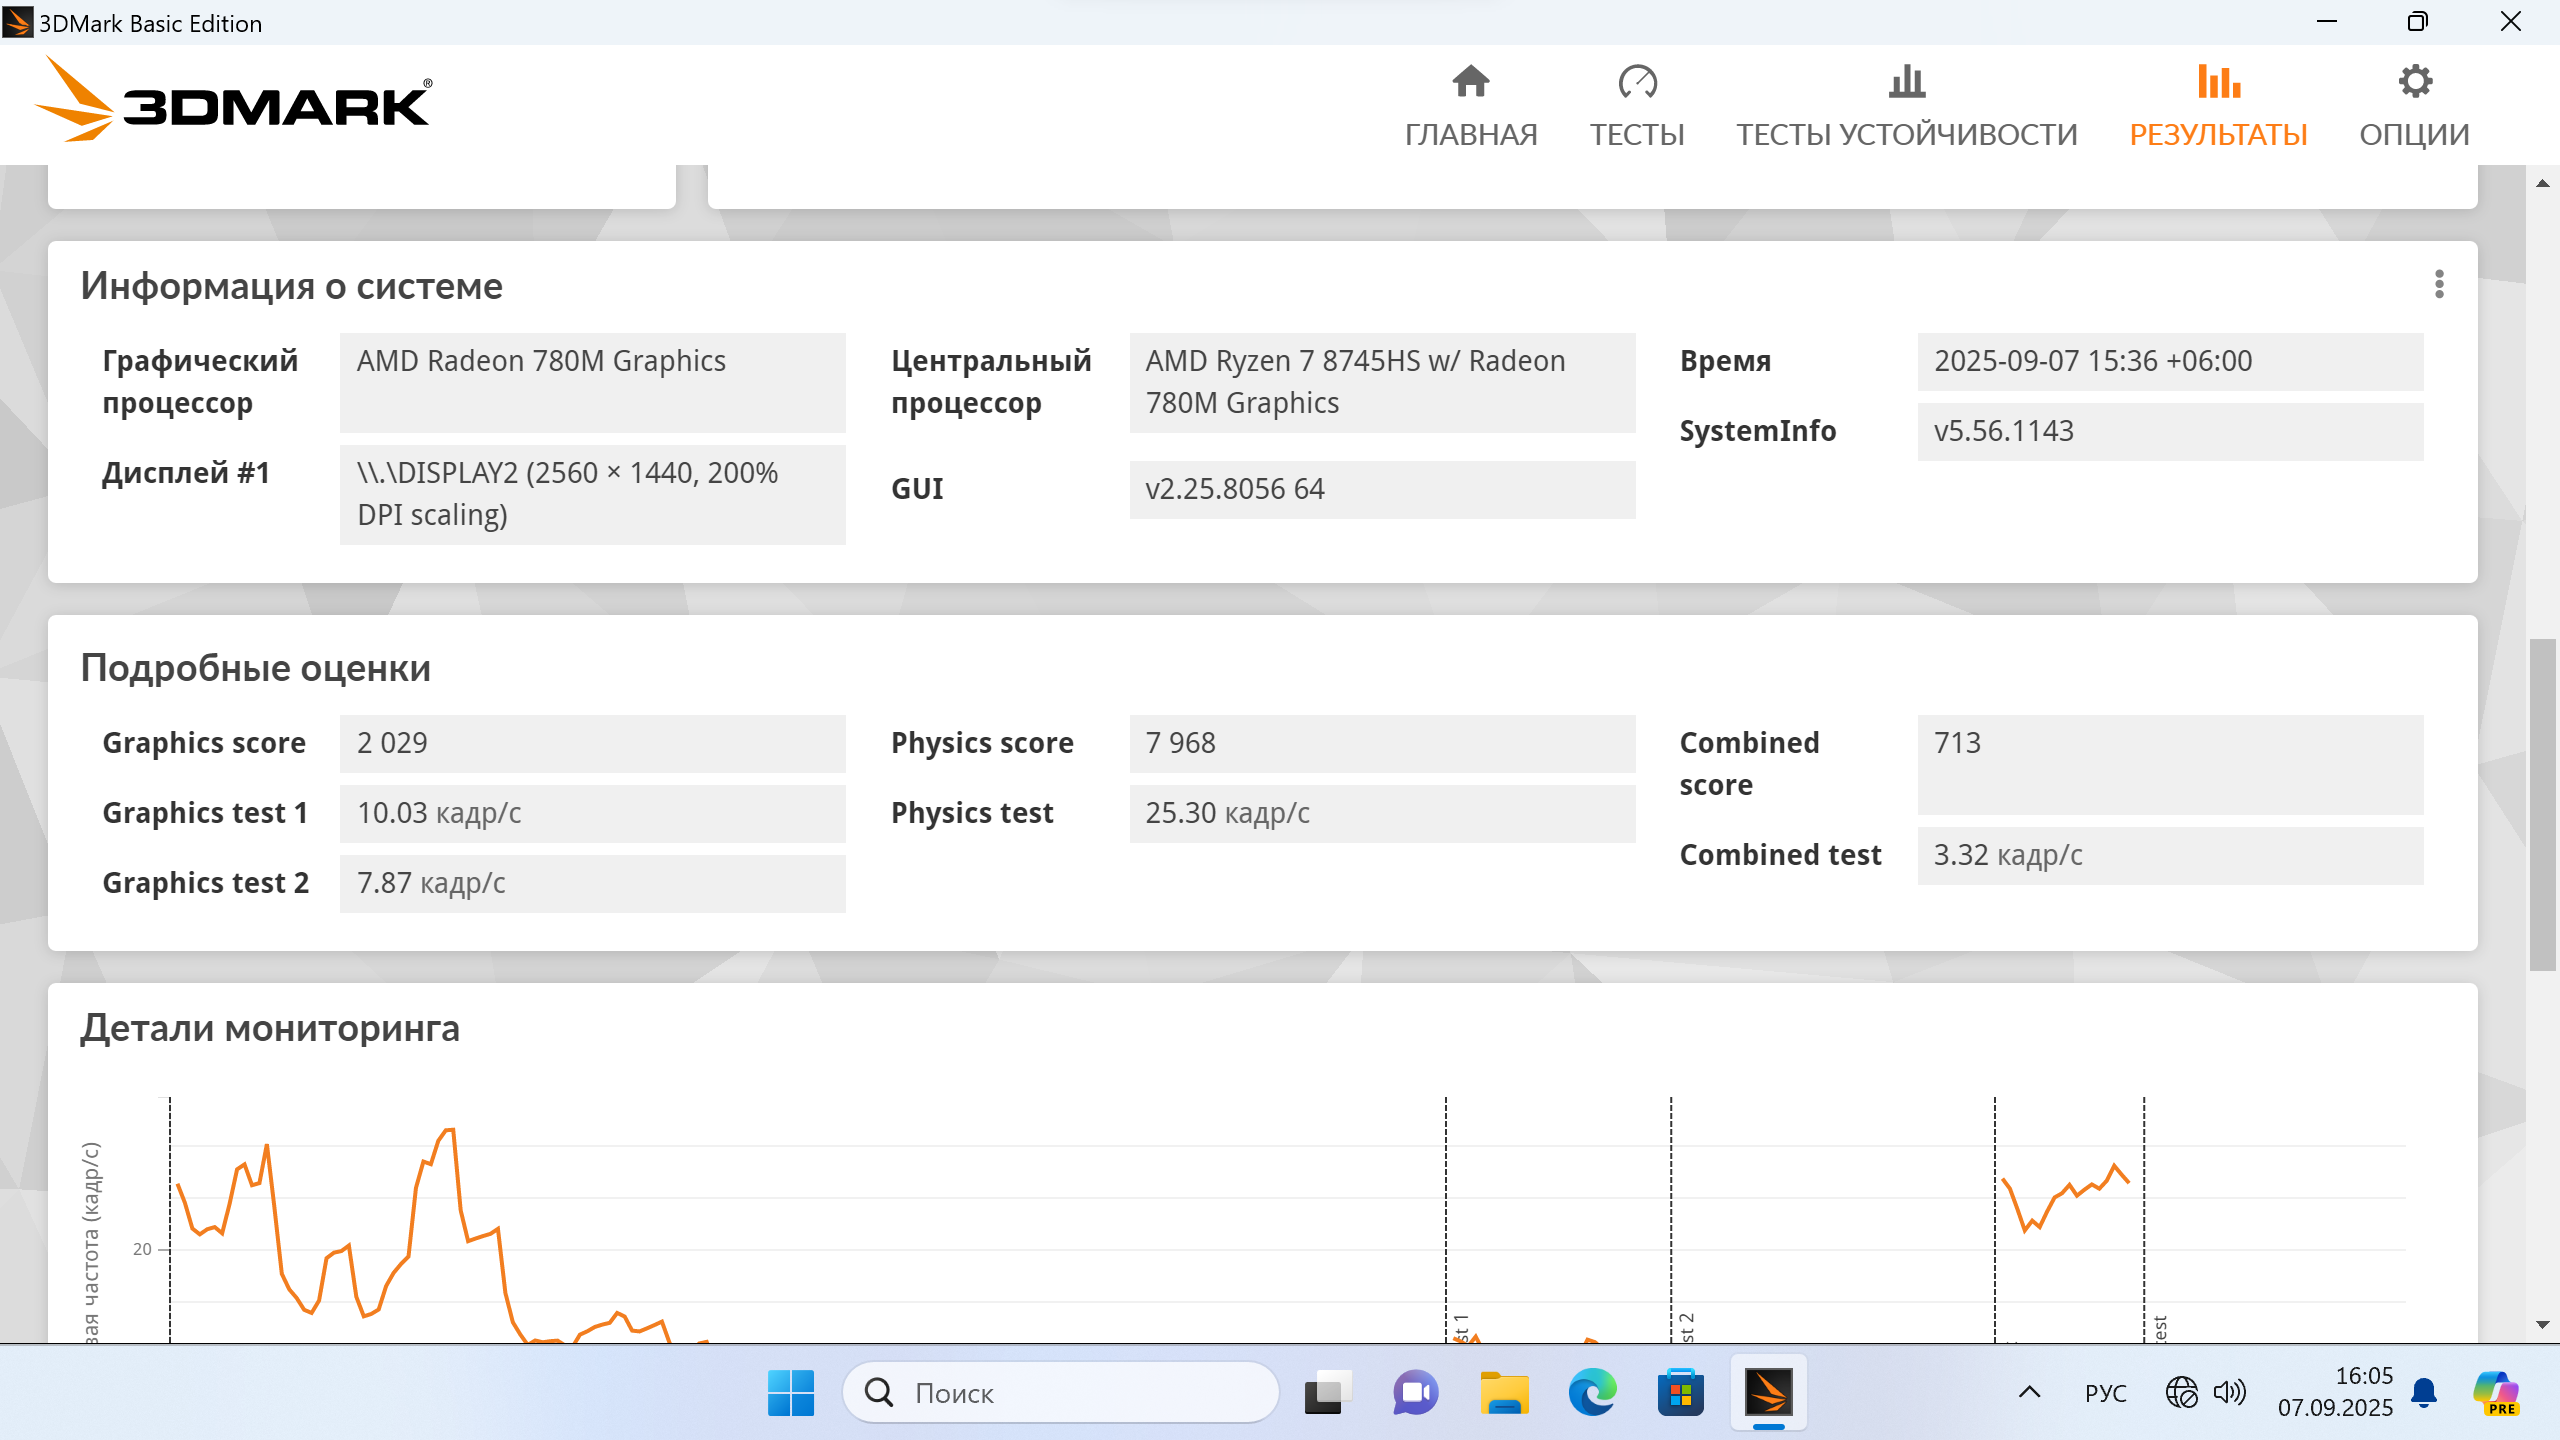Select the ГЛАВНАЯ tab label
Viewport: 2560px width, 1440px height.
[x=1471, y=135]
